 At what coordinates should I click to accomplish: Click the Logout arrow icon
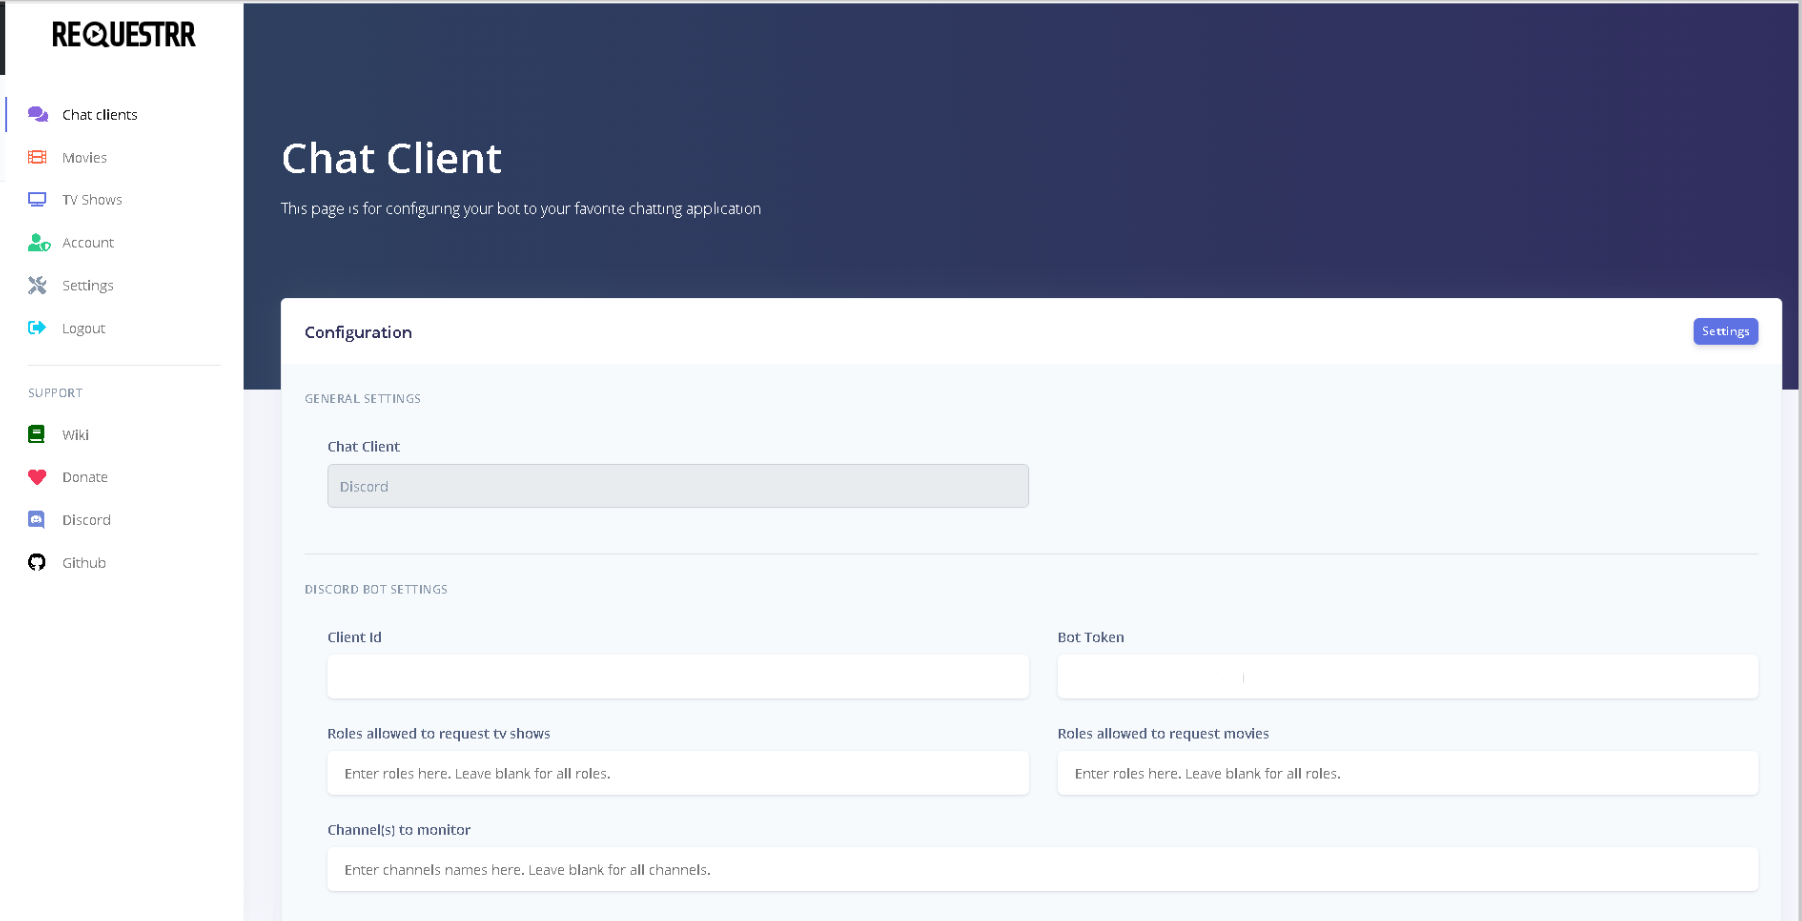pos(38,328)
